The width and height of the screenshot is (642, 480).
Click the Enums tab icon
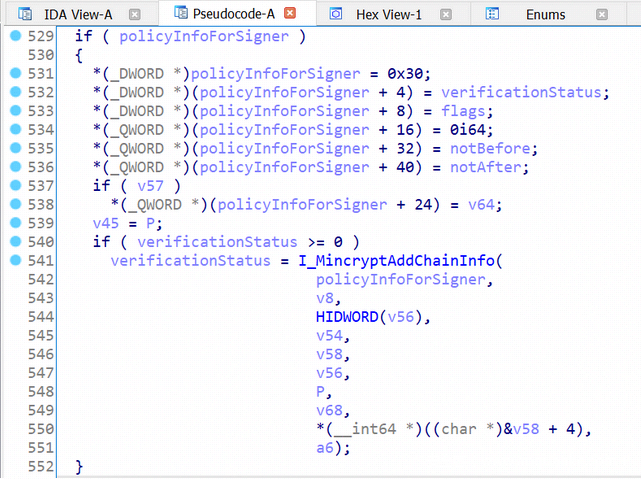click(x=492, y=14)
